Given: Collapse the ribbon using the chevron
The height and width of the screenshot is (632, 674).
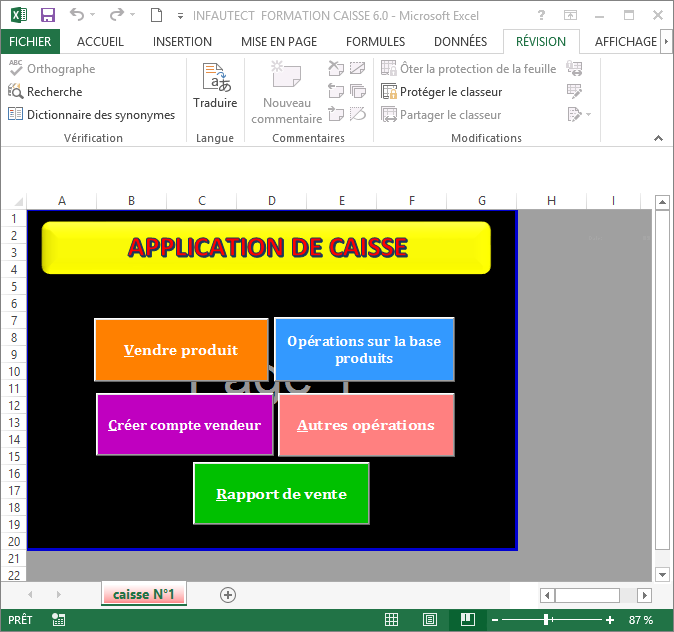Looking at the screenshot, I should point(659,138).
